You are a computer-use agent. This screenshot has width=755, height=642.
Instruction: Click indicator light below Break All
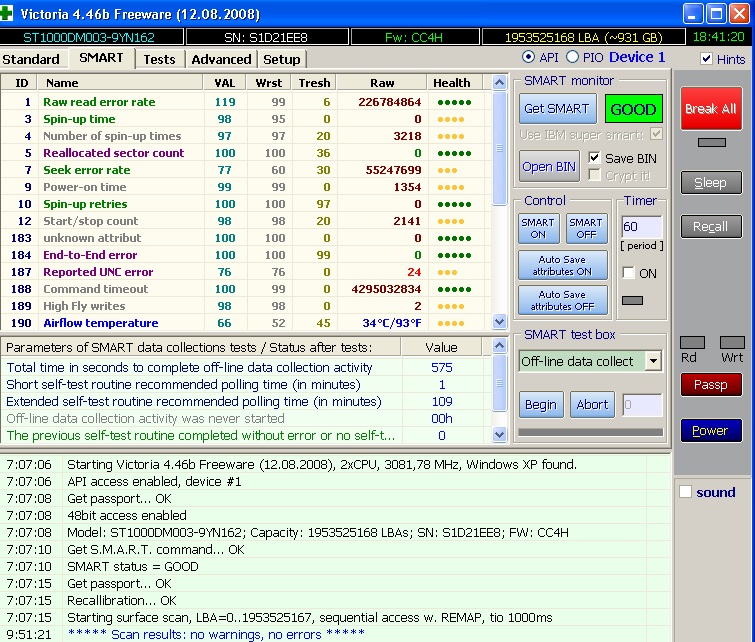point(711,142)
